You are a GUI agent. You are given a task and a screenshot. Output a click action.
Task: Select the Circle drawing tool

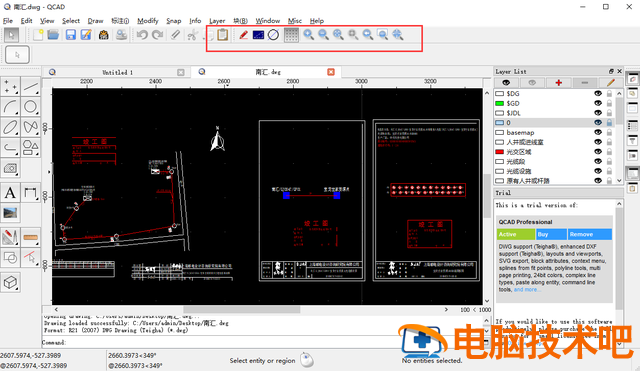[x=30, y=107]
